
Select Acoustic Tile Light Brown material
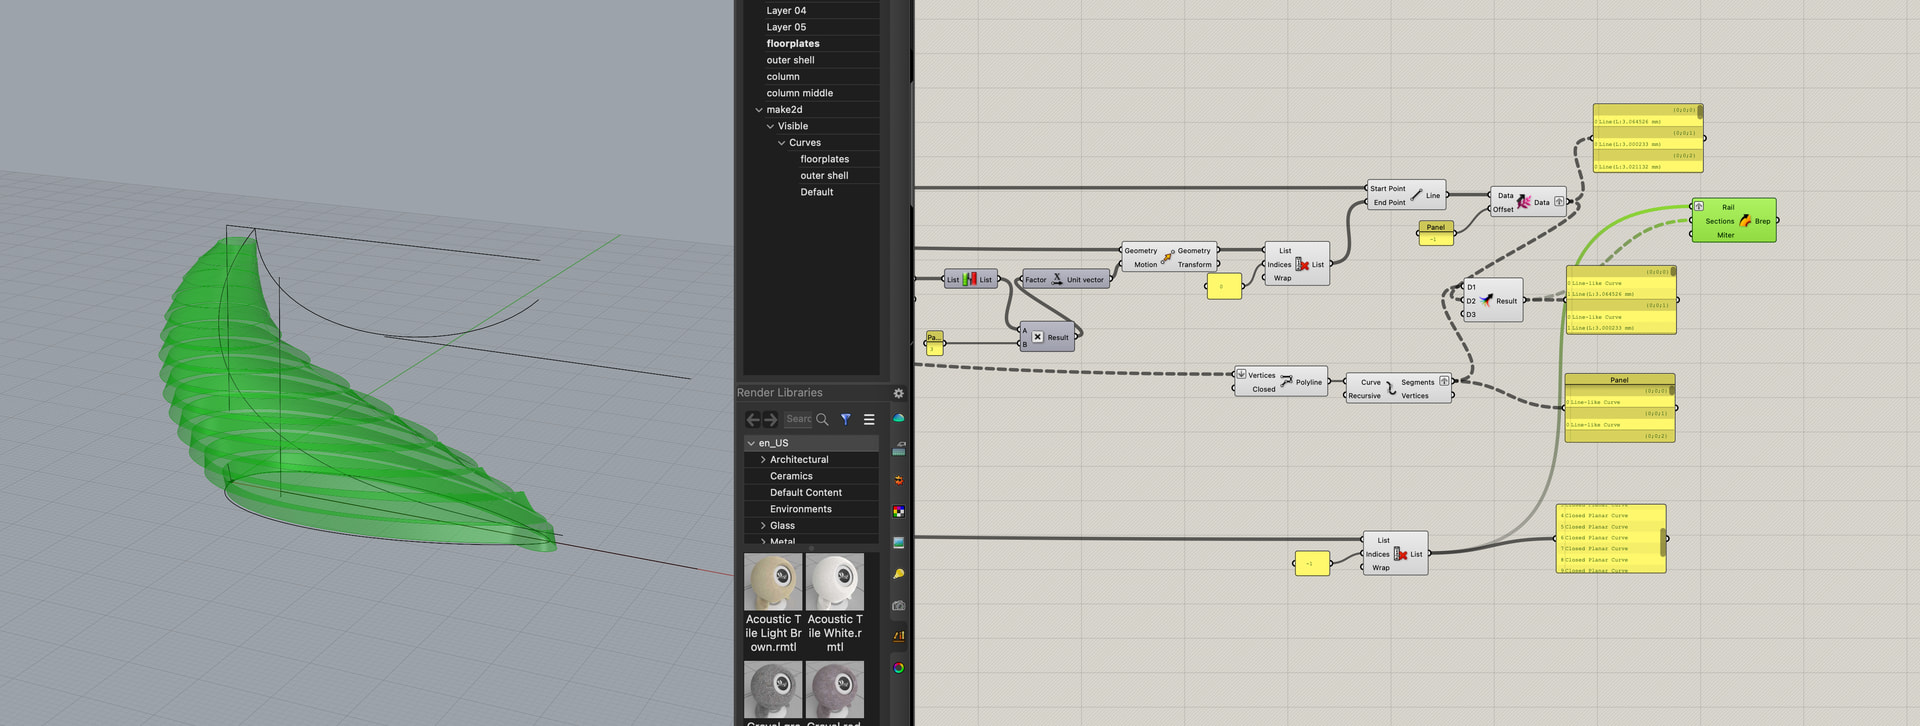[x=773, y=603]
